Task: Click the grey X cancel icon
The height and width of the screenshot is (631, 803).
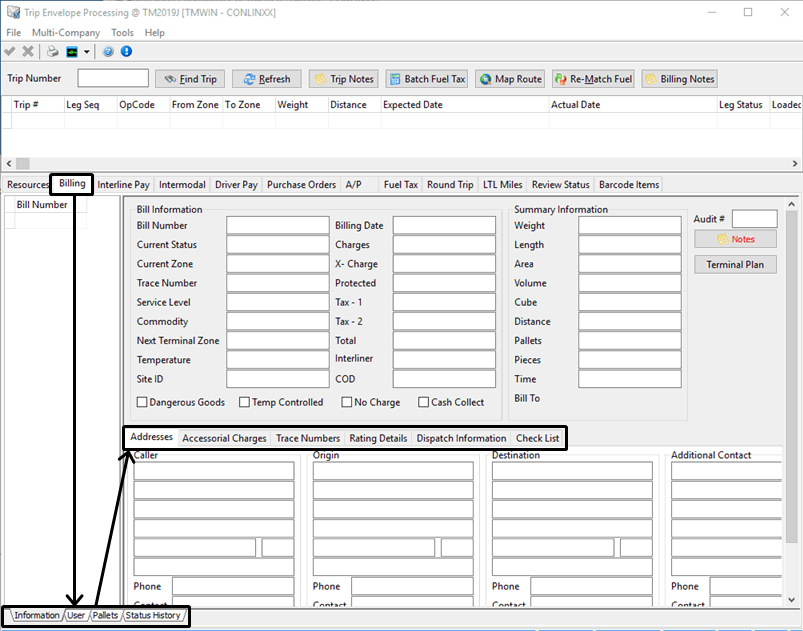Action: tap(28, 51)
